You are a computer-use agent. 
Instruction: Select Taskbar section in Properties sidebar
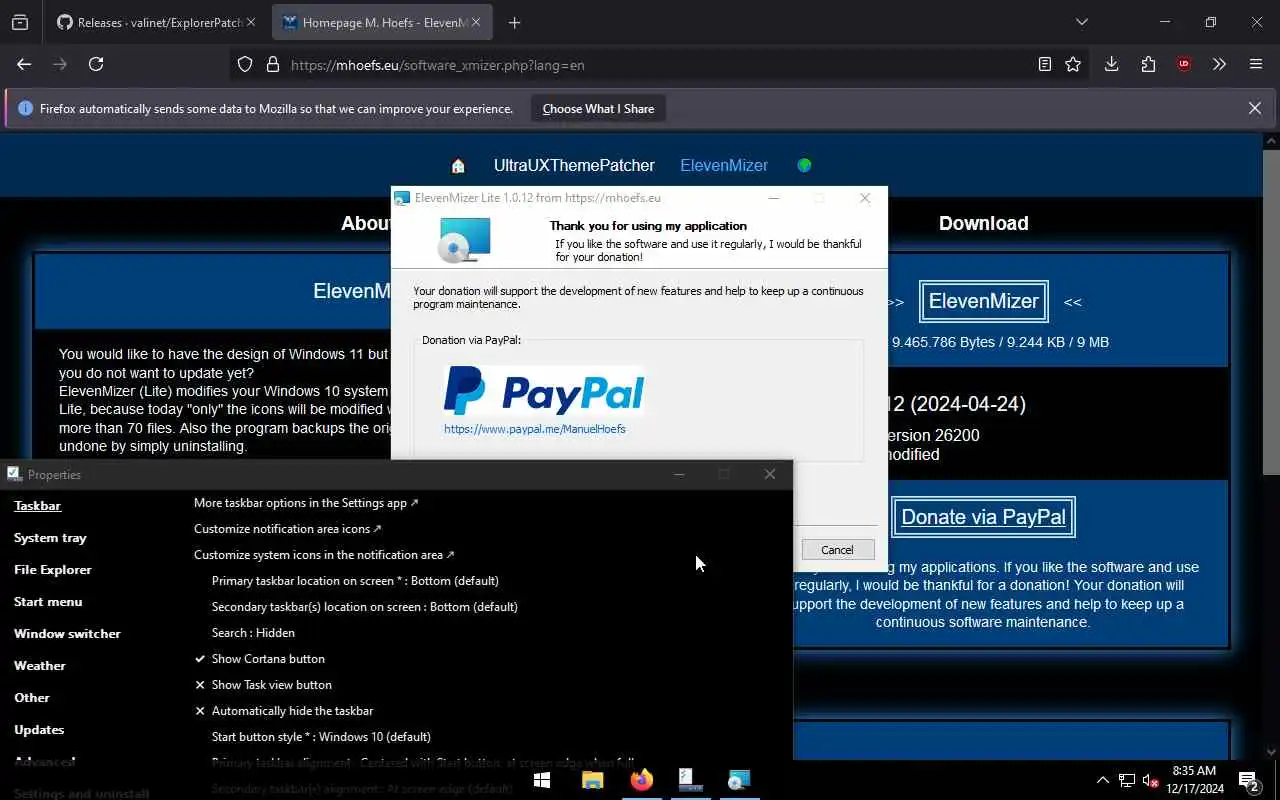37,506
